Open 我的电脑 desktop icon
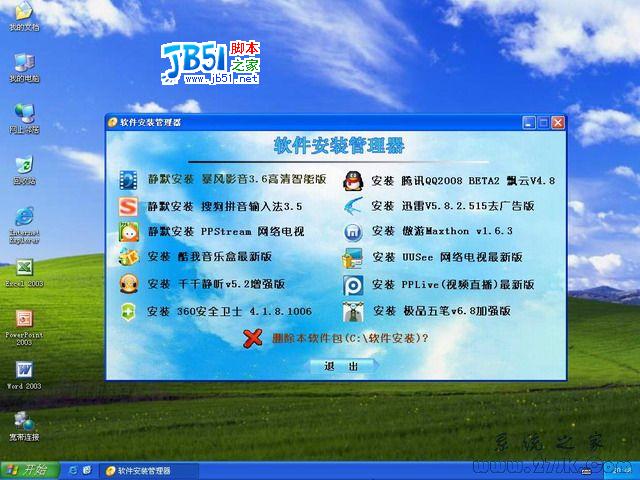 coord(24,68)
